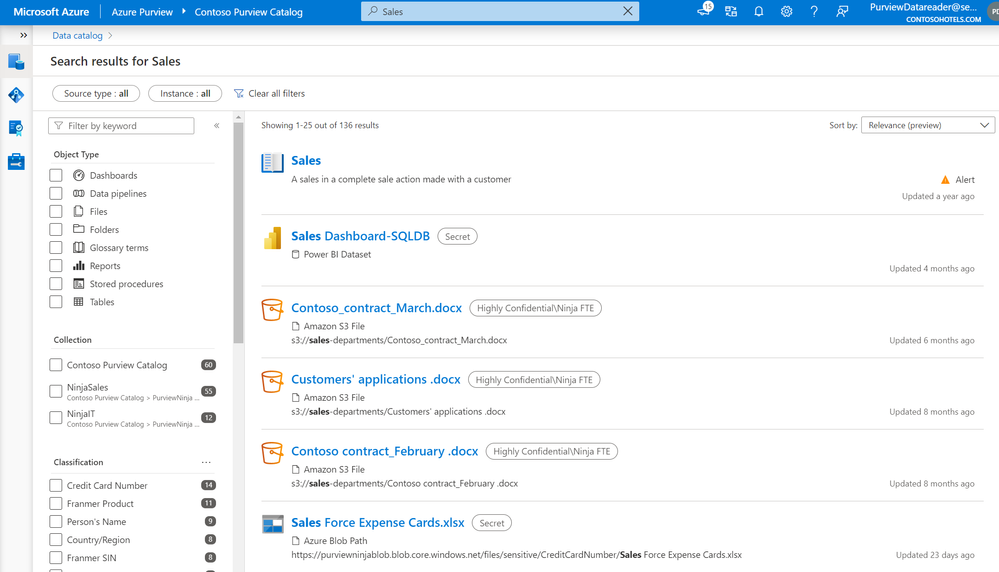Collapse the filter panel with double arrow
Viewport: 999px width, 572px height.
217,126
